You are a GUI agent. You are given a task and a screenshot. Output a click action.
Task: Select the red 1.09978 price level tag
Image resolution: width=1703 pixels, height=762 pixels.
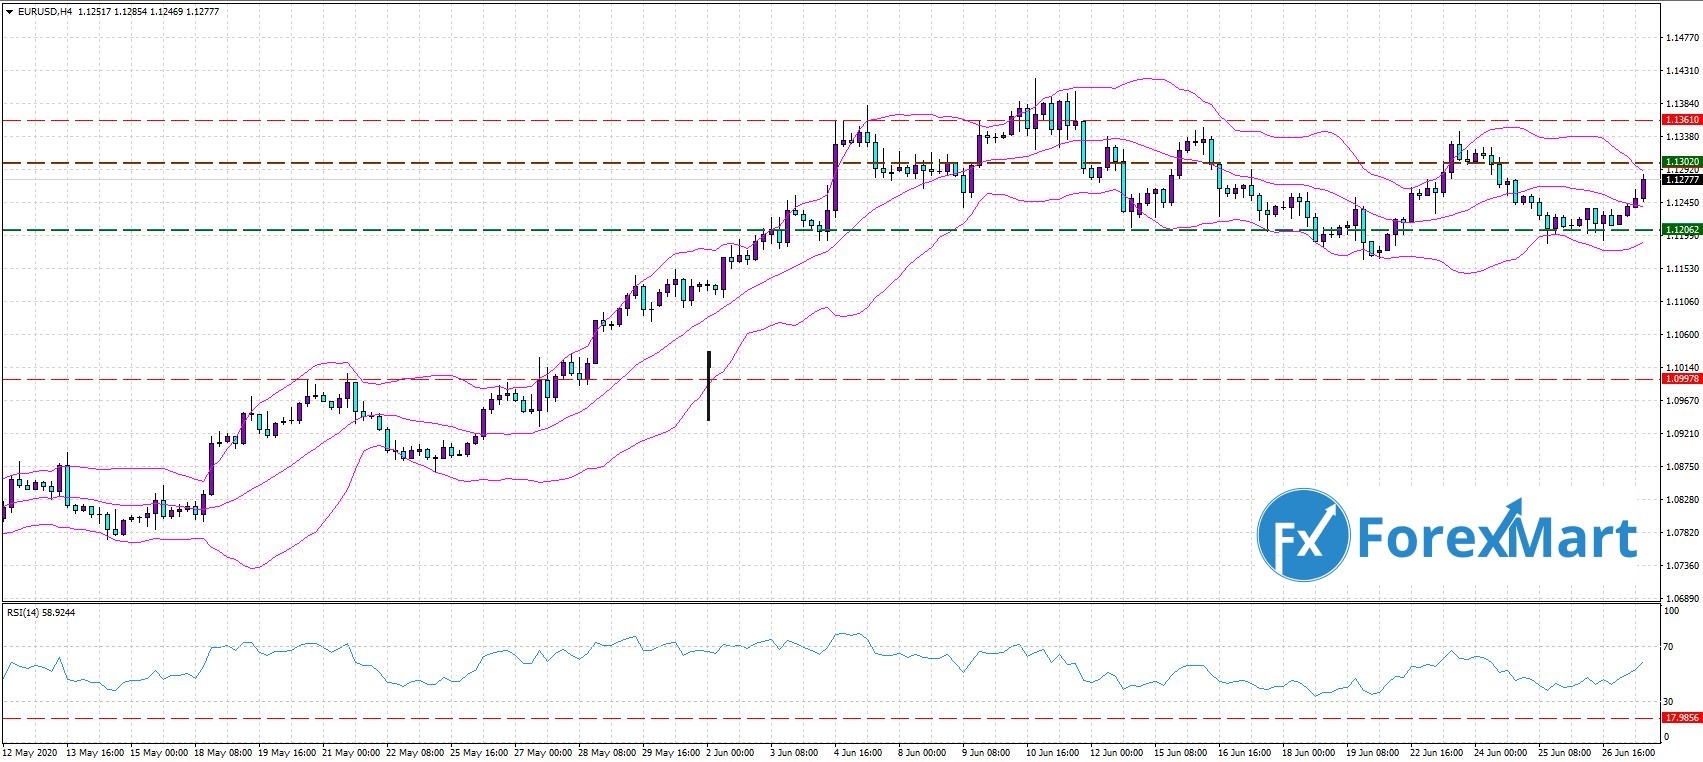coord(1680,379)
